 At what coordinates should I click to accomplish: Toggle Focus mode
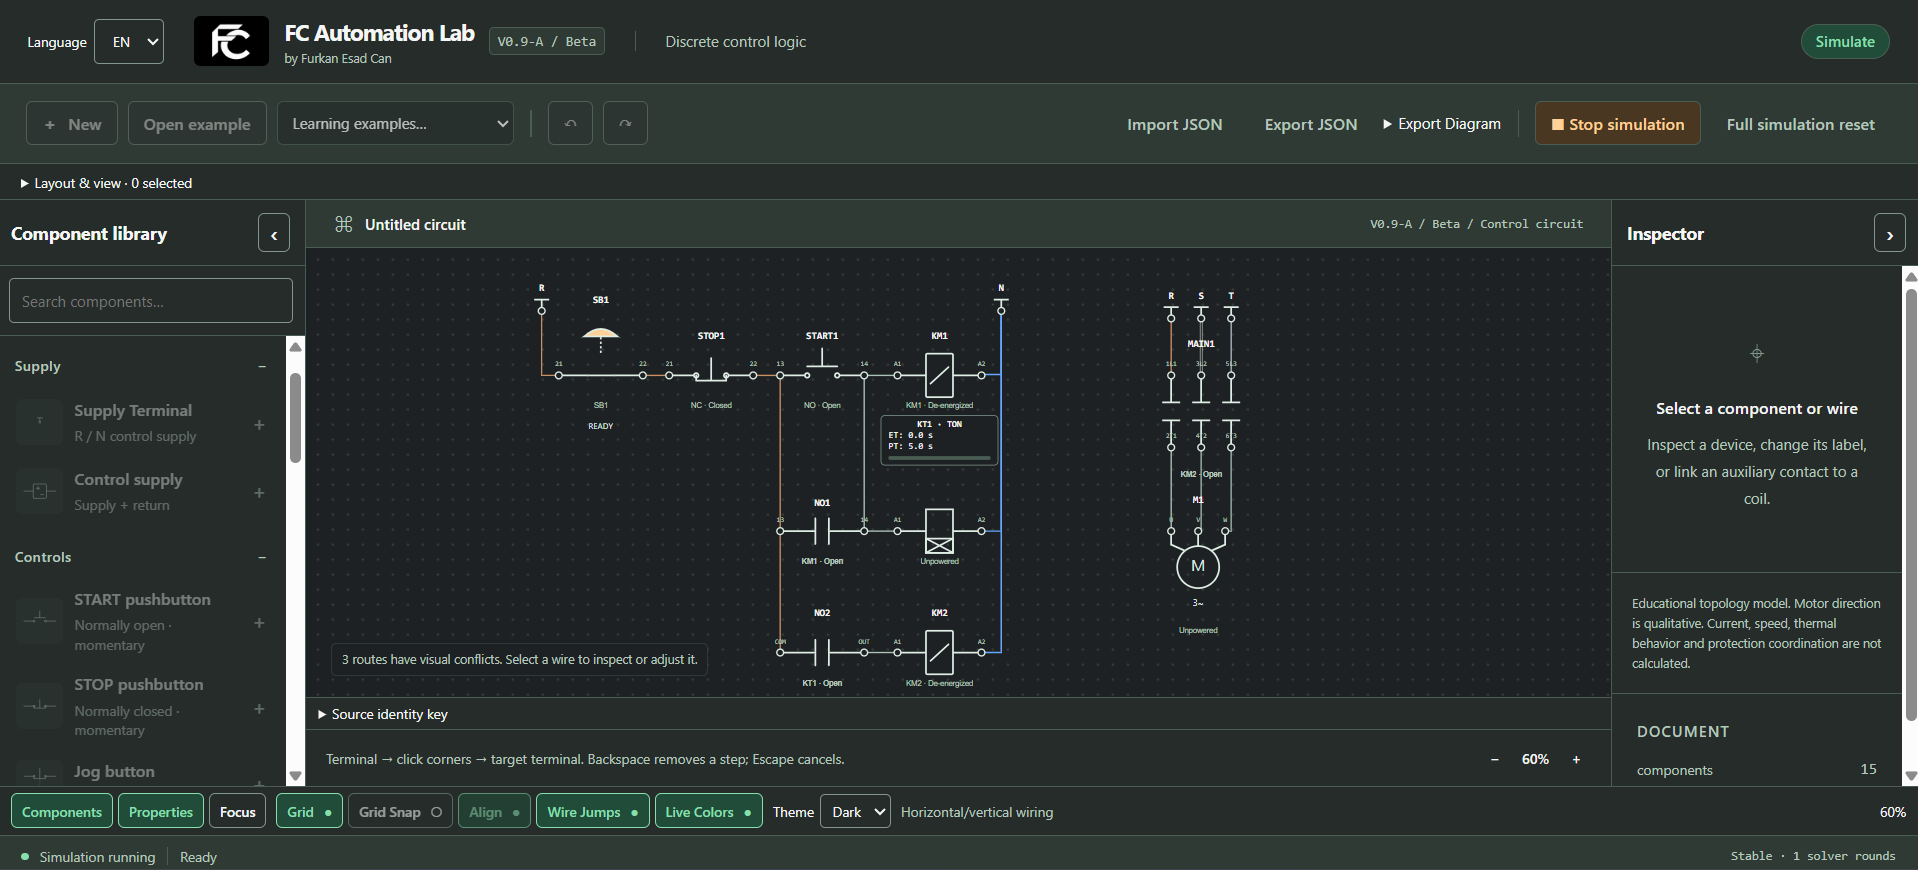coord(238,812)
